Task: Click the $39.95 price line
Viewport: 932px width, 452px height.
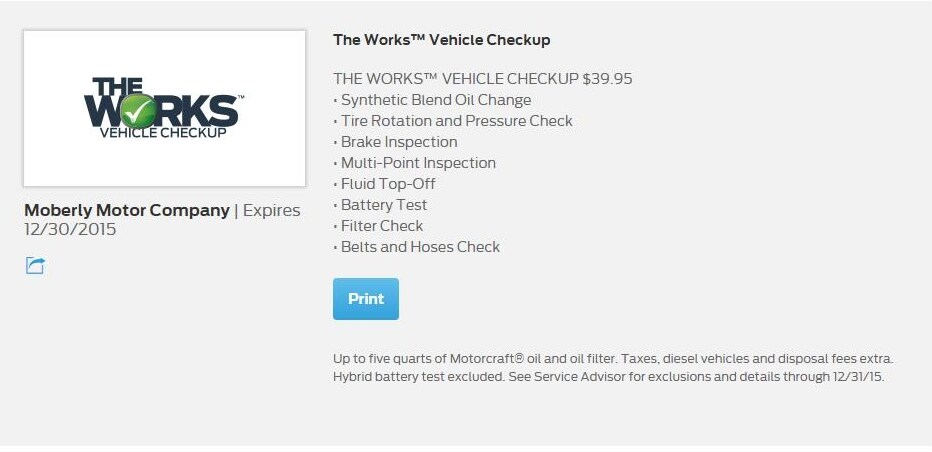Action: [482, 79]
